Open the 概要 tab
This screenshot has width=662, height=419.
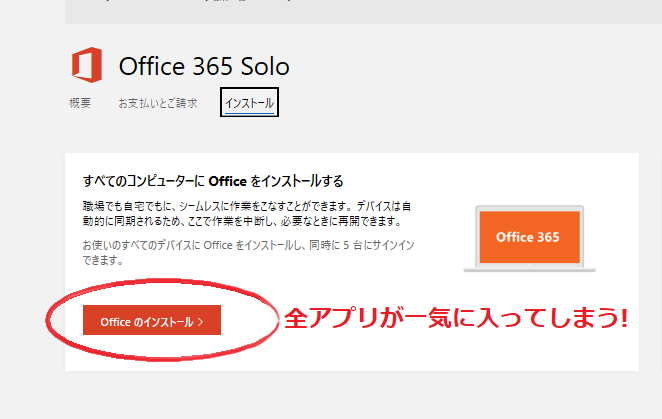click(80, 103)
